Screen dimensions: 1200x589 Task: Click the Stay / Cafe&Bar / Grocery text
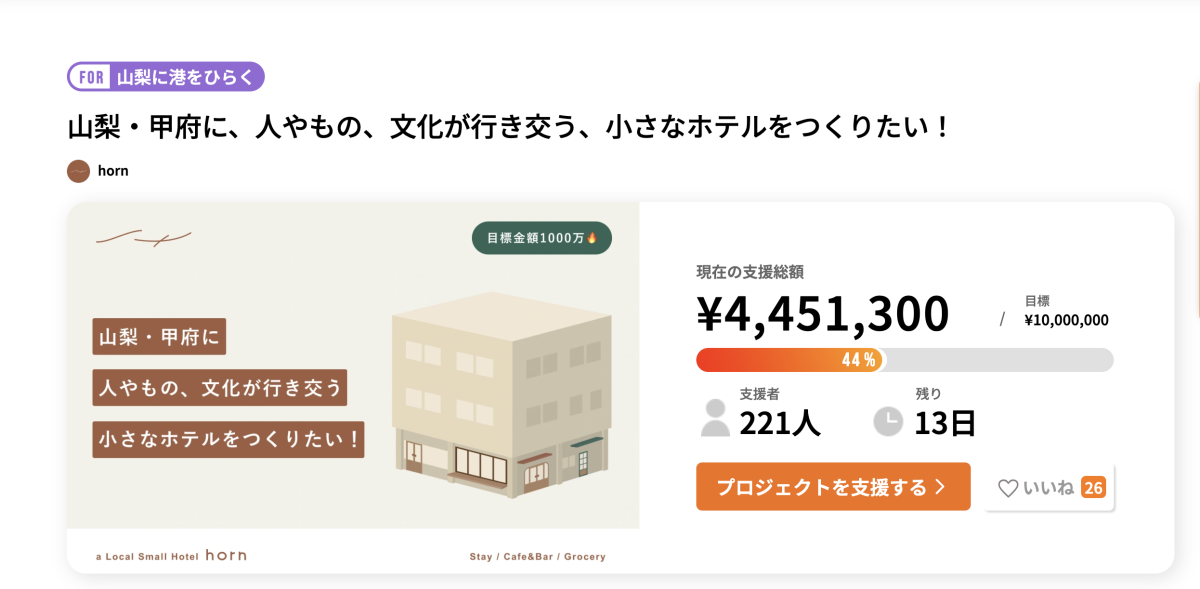(537, 557)
